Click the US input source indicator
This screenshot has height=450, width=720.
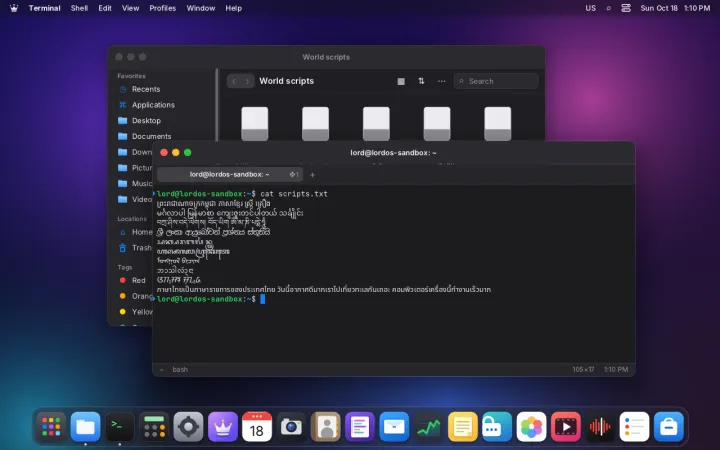[591, 8]
